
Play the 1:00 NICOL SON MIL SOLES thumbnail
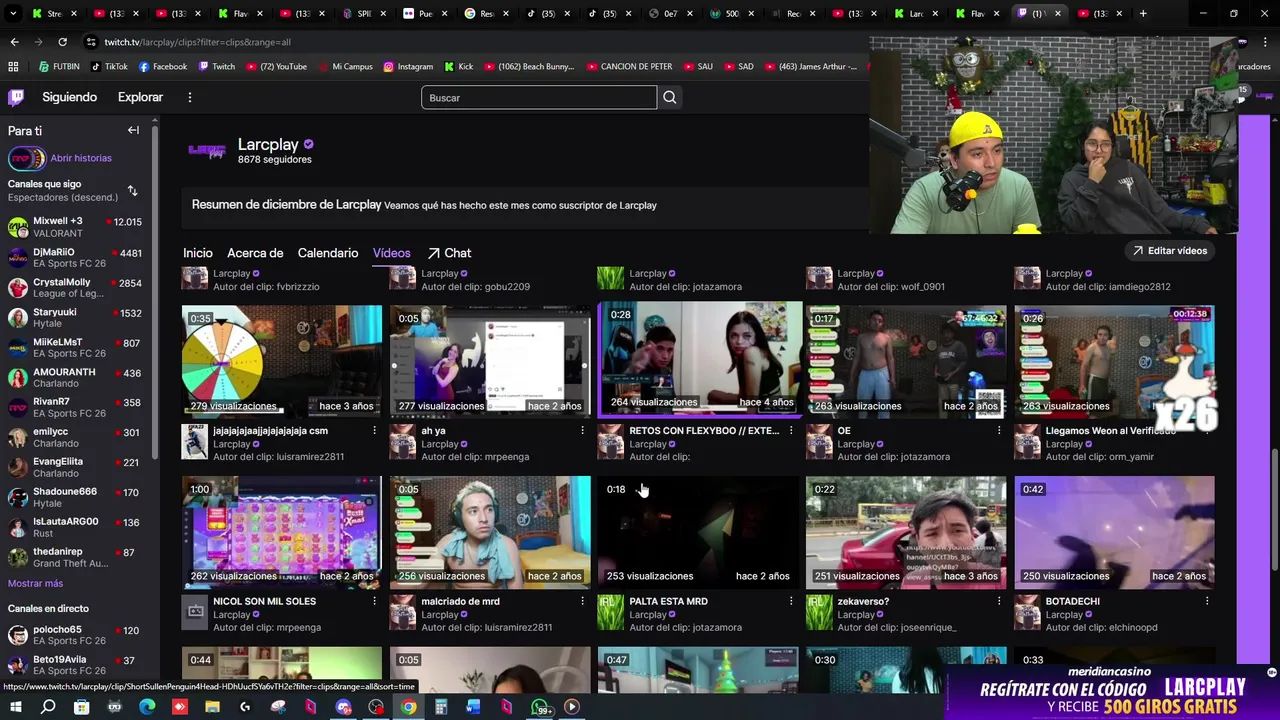tap(282, 531)
